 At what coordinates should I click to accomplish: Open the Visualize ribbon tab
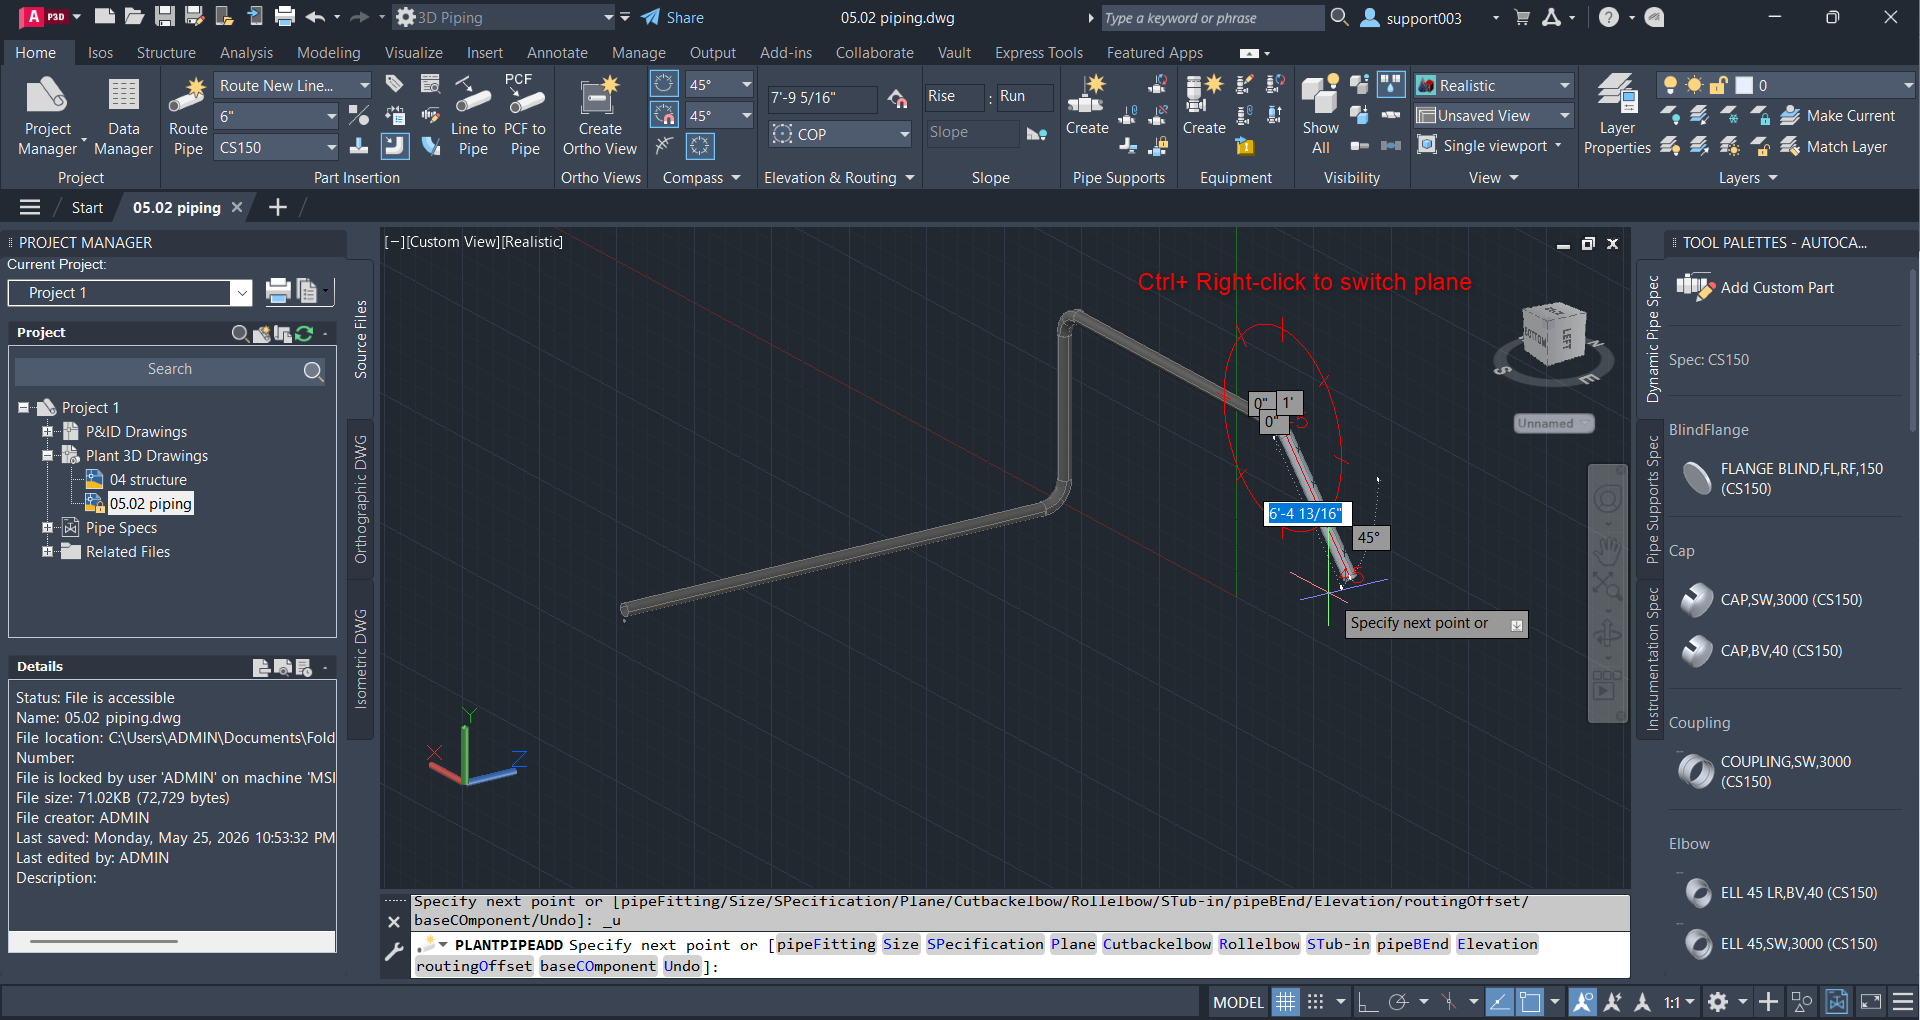point(413,53)
